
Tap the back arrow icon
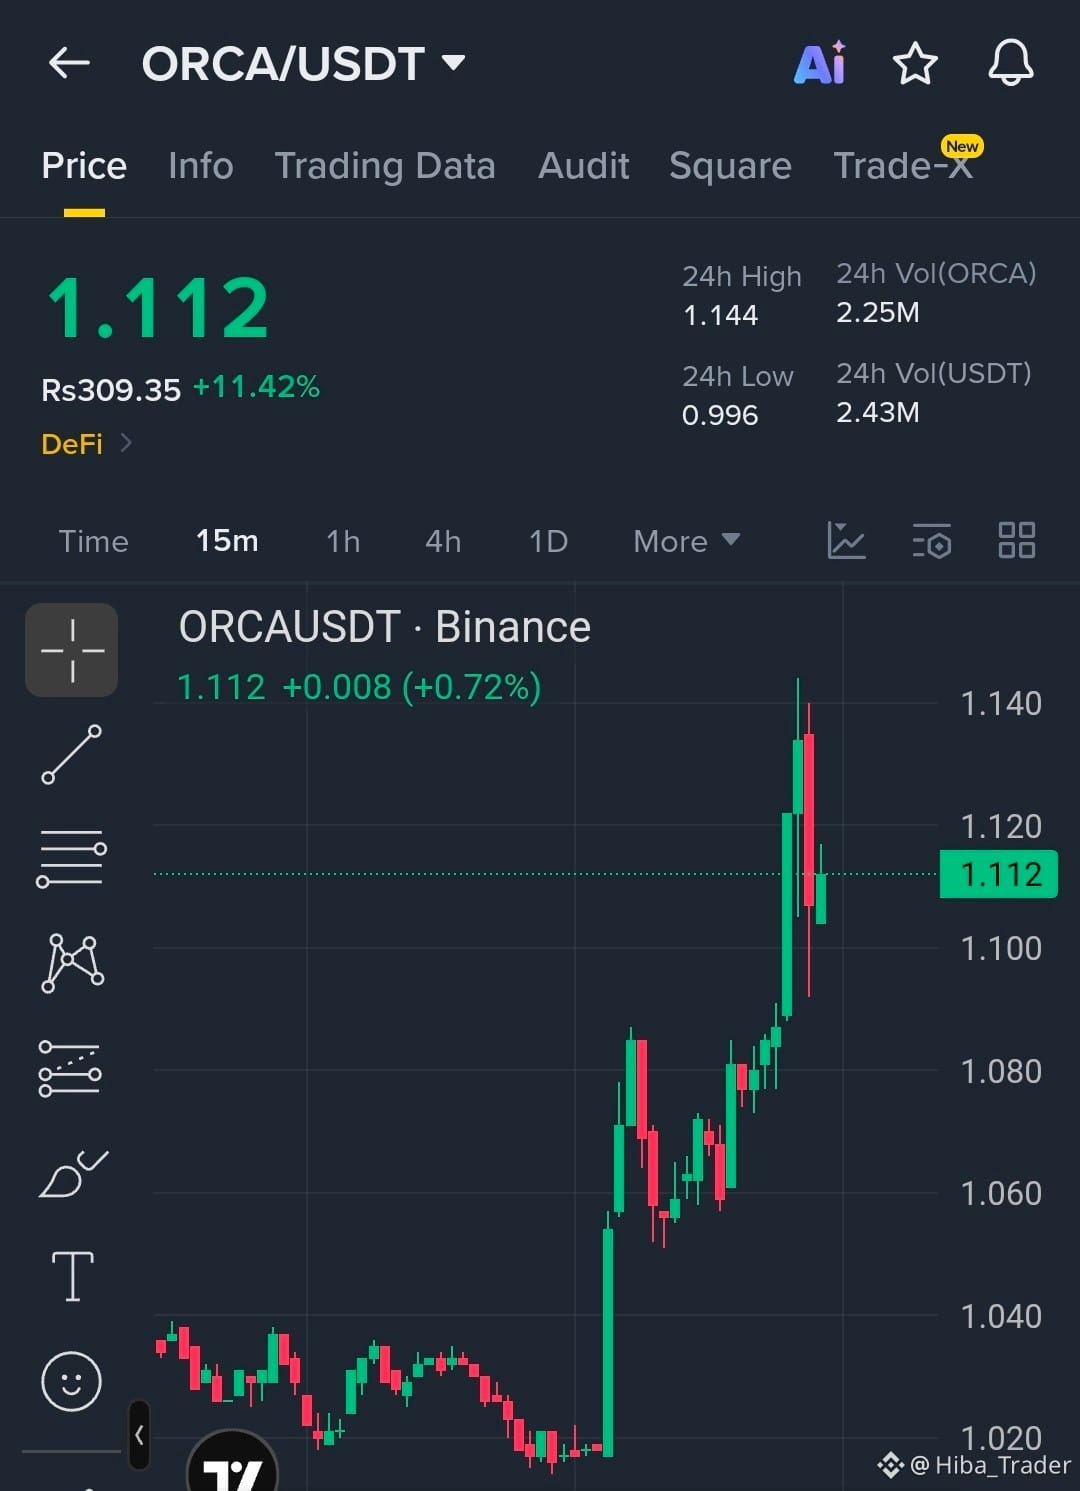[x=69, y=63]
